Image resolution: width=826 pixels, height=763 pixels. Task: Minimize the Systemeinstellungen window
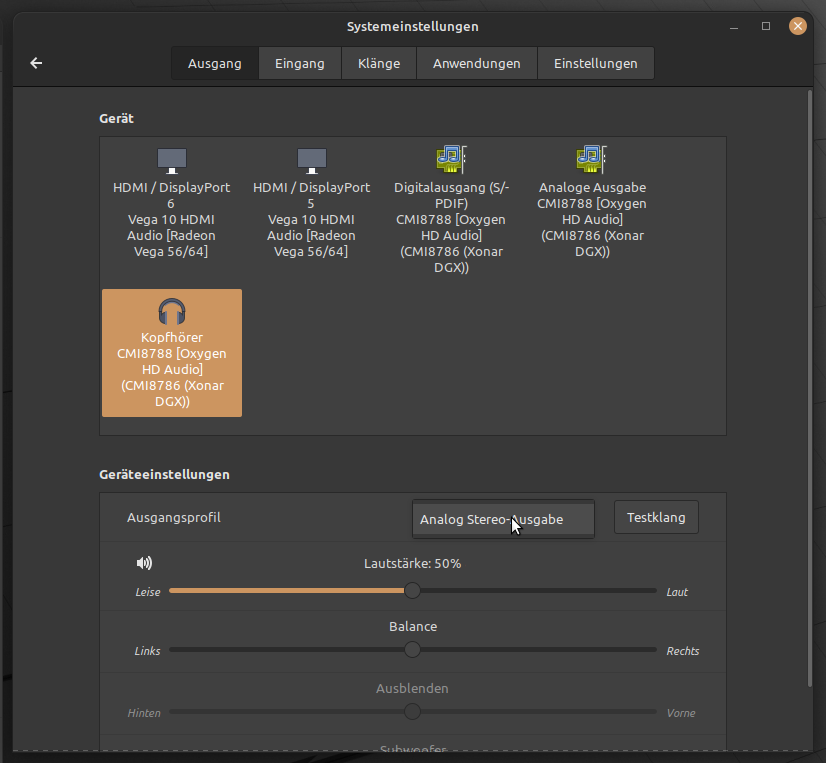(734, 26)
